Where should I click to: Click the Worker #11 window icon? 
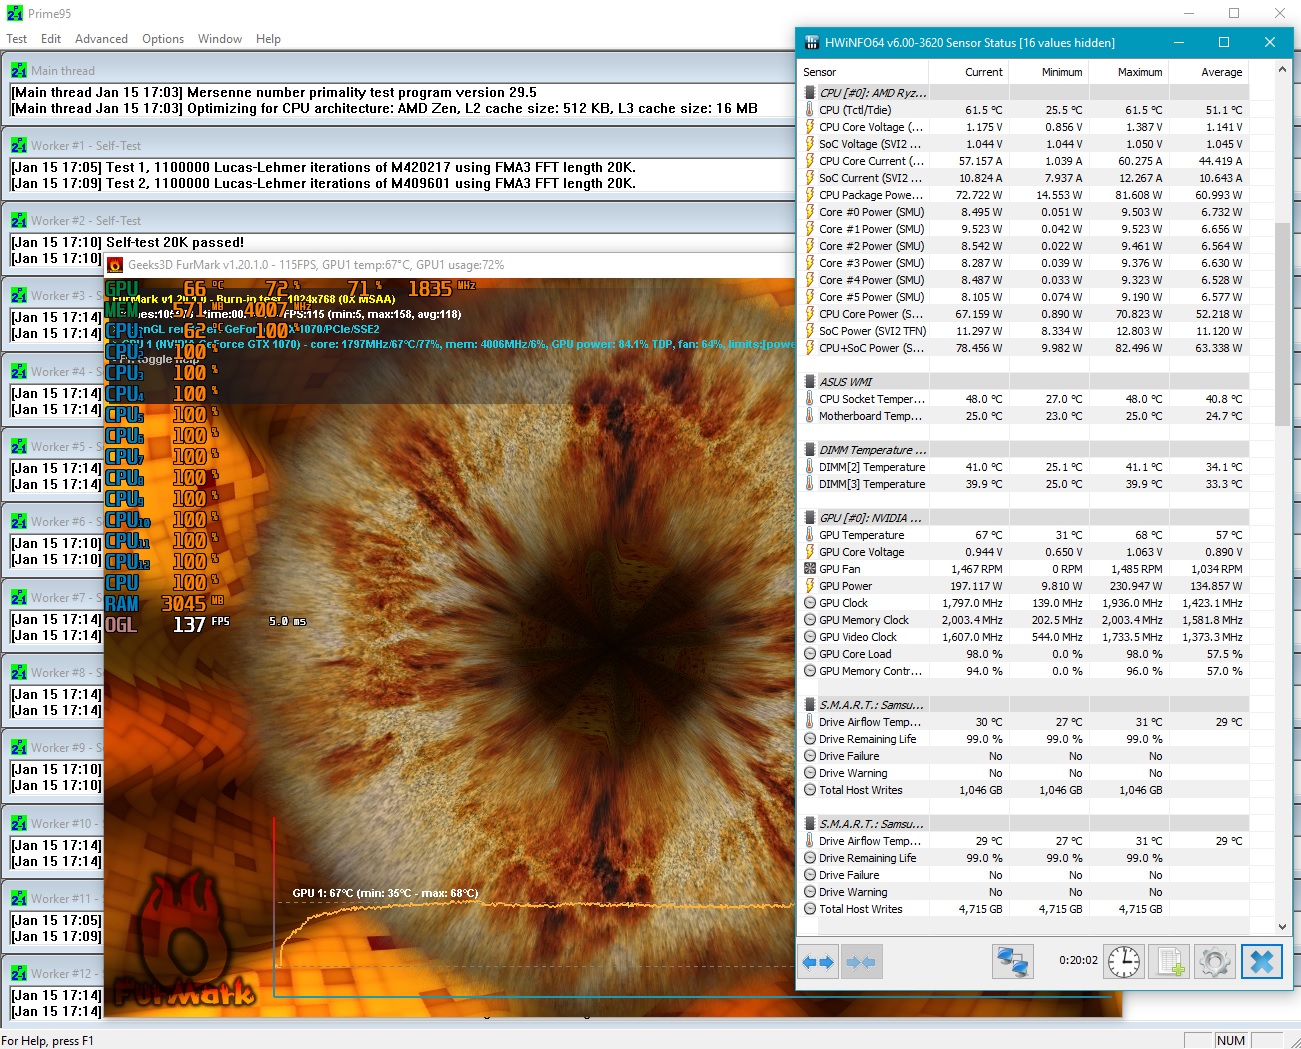point(19,898)
